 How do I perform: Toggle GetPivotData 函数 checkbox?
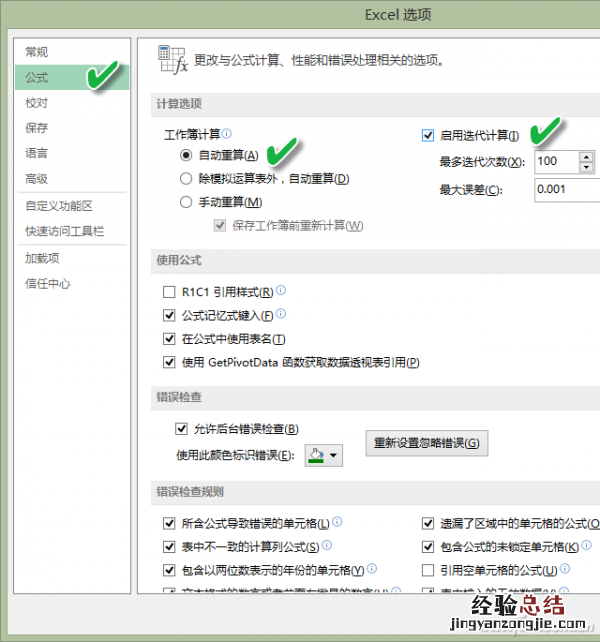point(169,362)
